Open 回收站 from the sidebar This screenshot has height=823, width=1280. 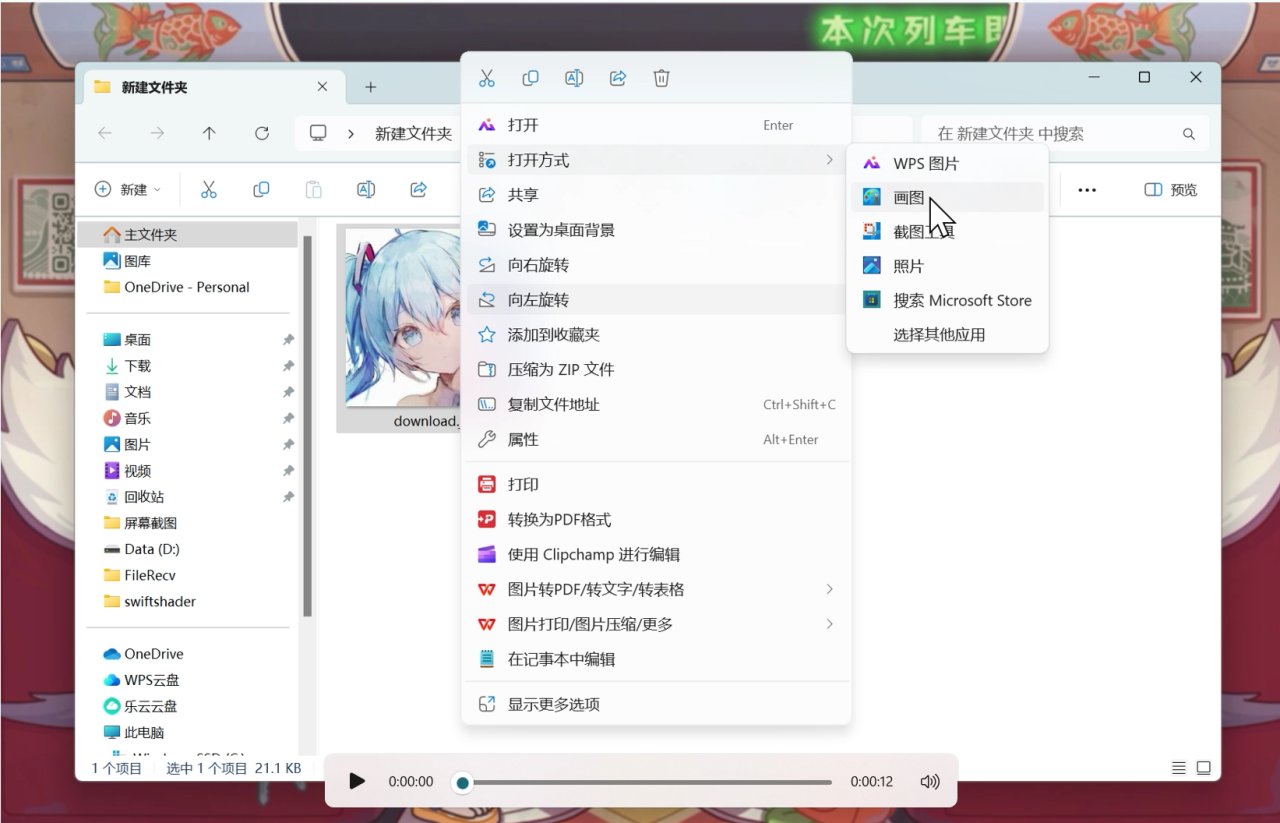[187, 497]
